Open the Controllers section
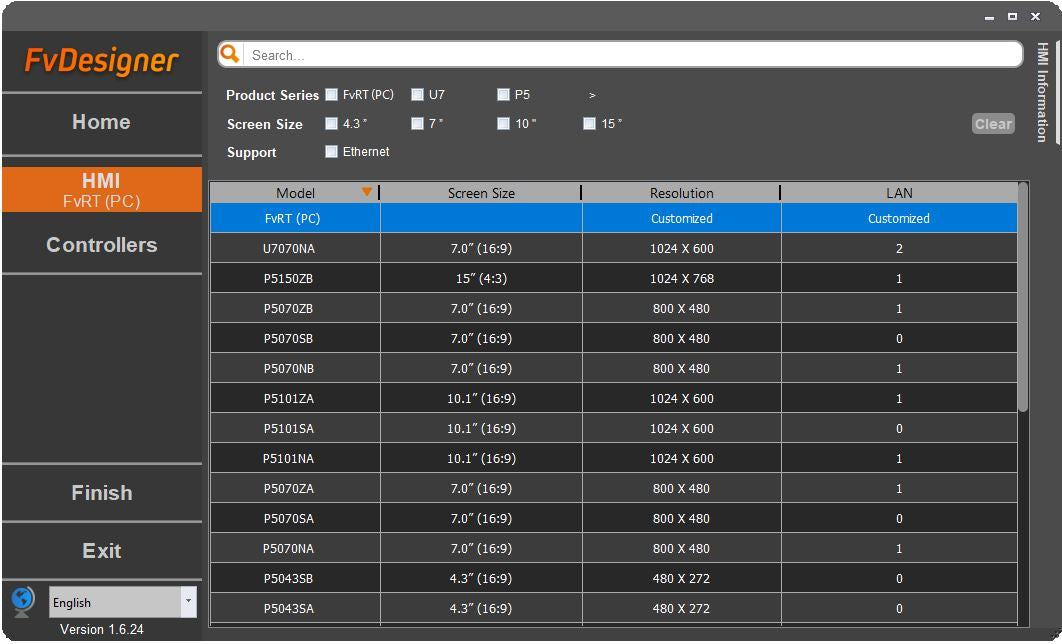 click(101, 245)
